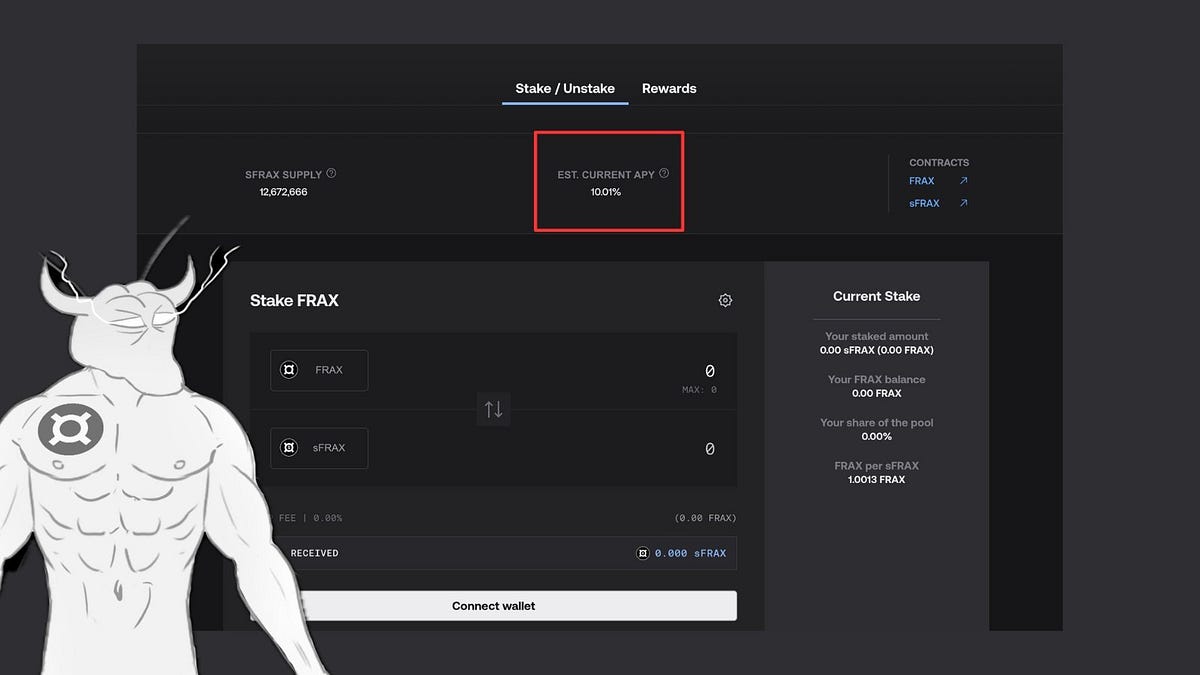Open the FRAX token selector
The height and width of the screenshot is (675, 1200).
(318, 370)
